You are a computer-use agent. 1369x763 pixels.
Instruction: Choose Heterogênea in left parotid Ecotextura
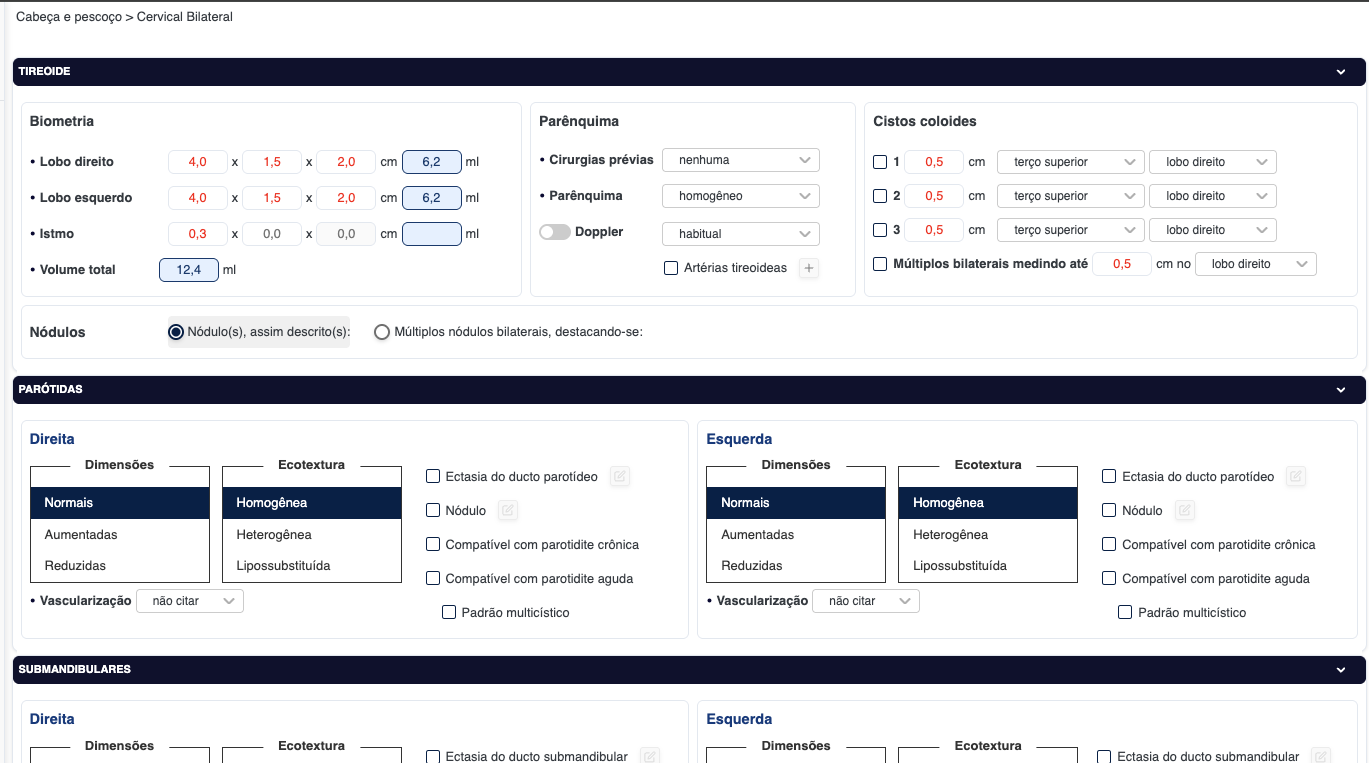click(x=950, y=535)
